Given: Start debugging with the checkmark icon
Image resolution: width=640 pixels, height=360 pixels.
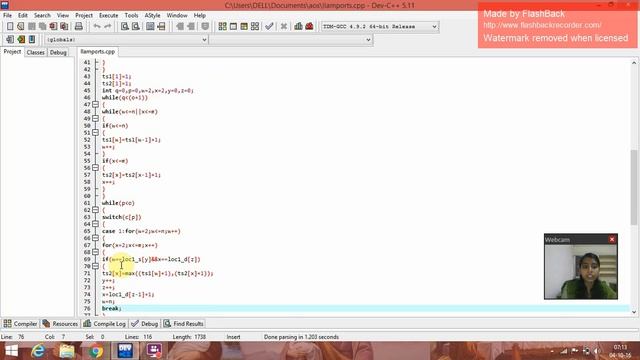Looking at the screenshot, I should [269, 27].
